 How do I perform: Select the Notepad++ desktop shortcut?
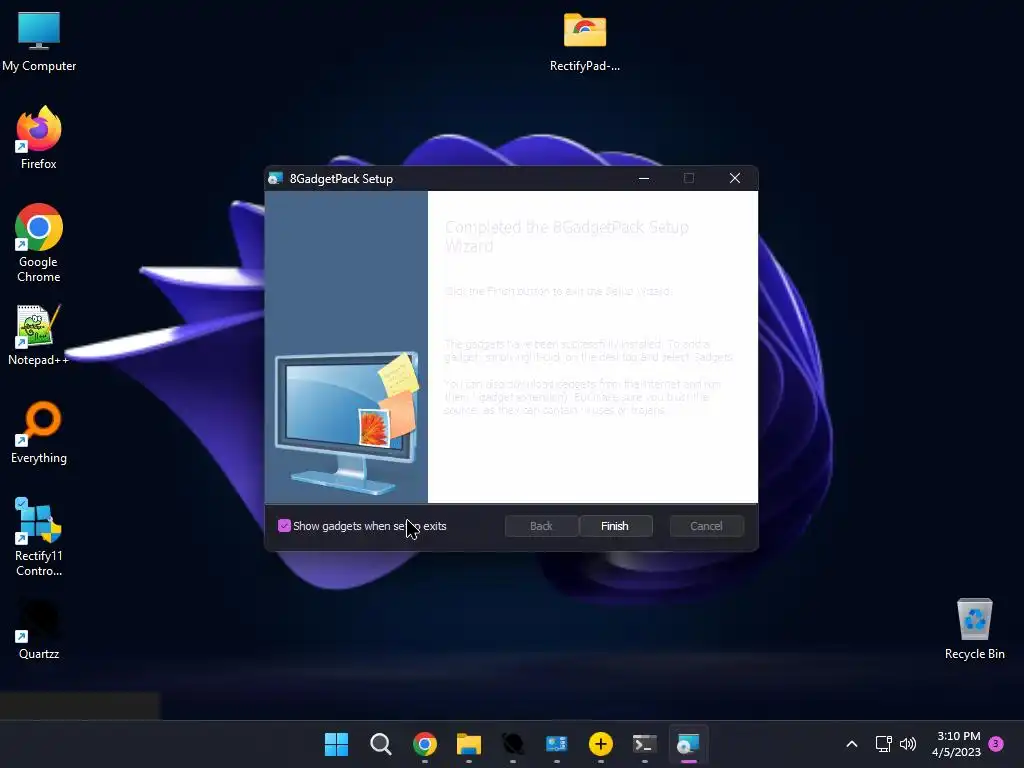[39, 336]
